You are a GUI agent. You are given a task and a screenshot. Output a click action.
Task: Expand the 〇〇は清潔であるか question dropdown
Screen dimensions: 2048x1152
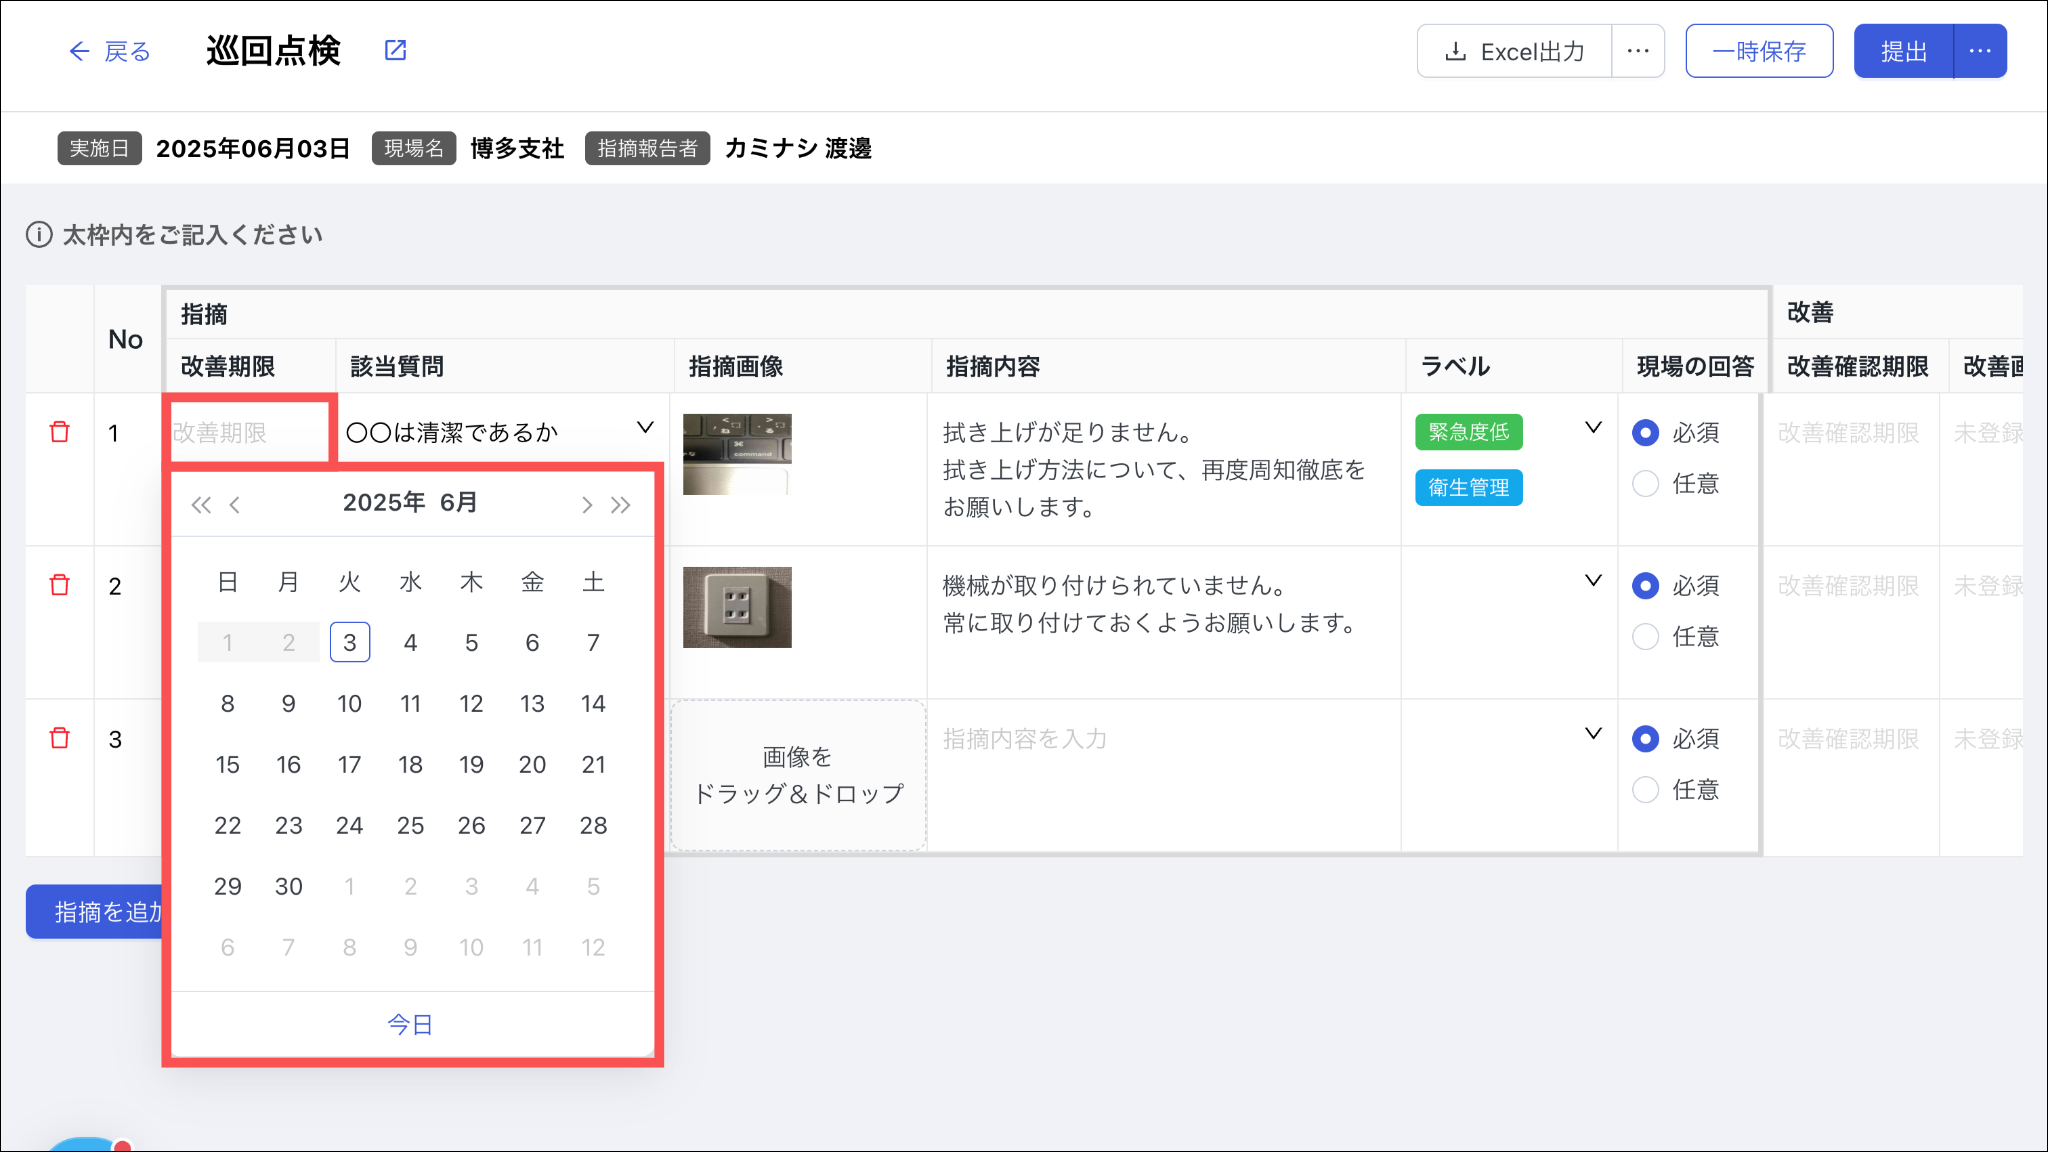tap(645, 428)
